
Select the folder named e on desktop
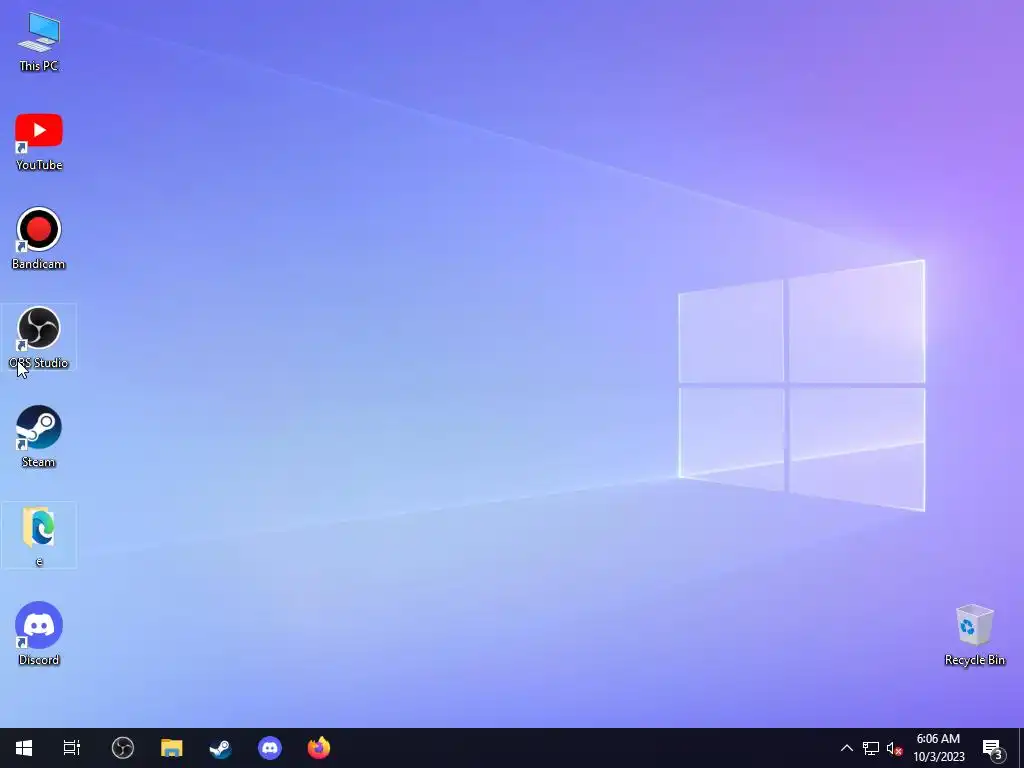[x=39, y=536]
